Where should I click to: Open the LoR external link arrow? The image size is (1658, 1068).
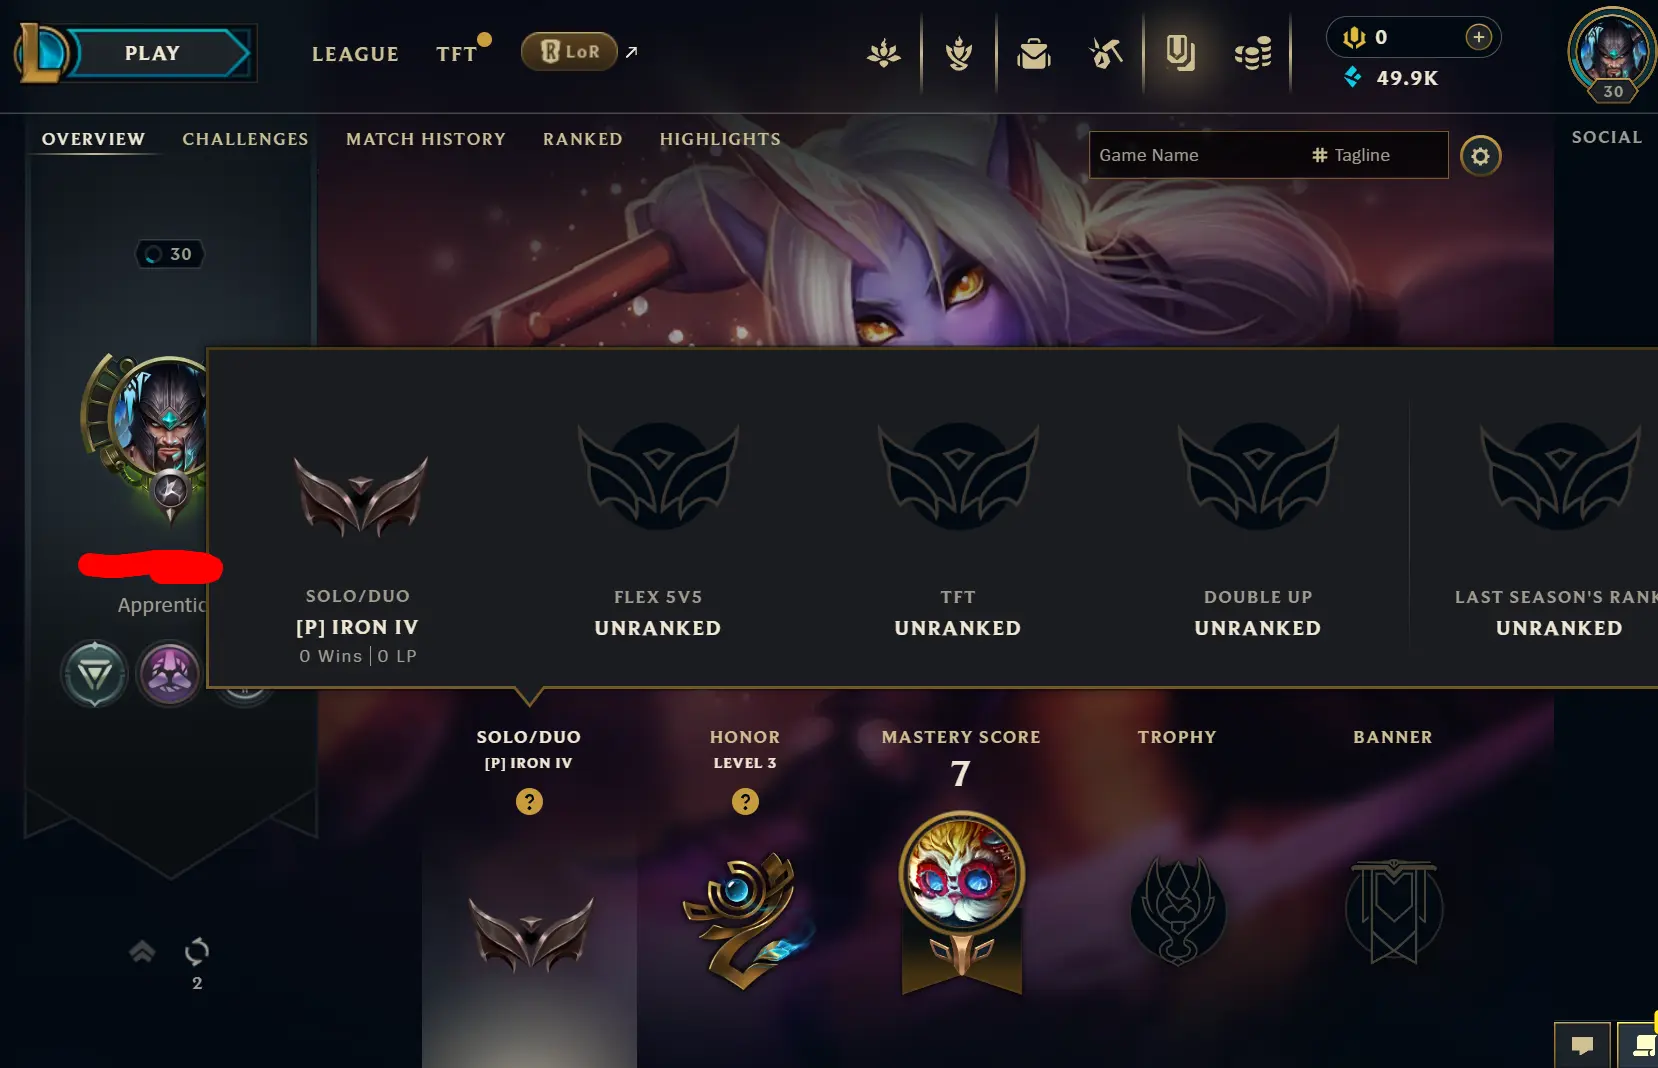[x=632, y=52]
